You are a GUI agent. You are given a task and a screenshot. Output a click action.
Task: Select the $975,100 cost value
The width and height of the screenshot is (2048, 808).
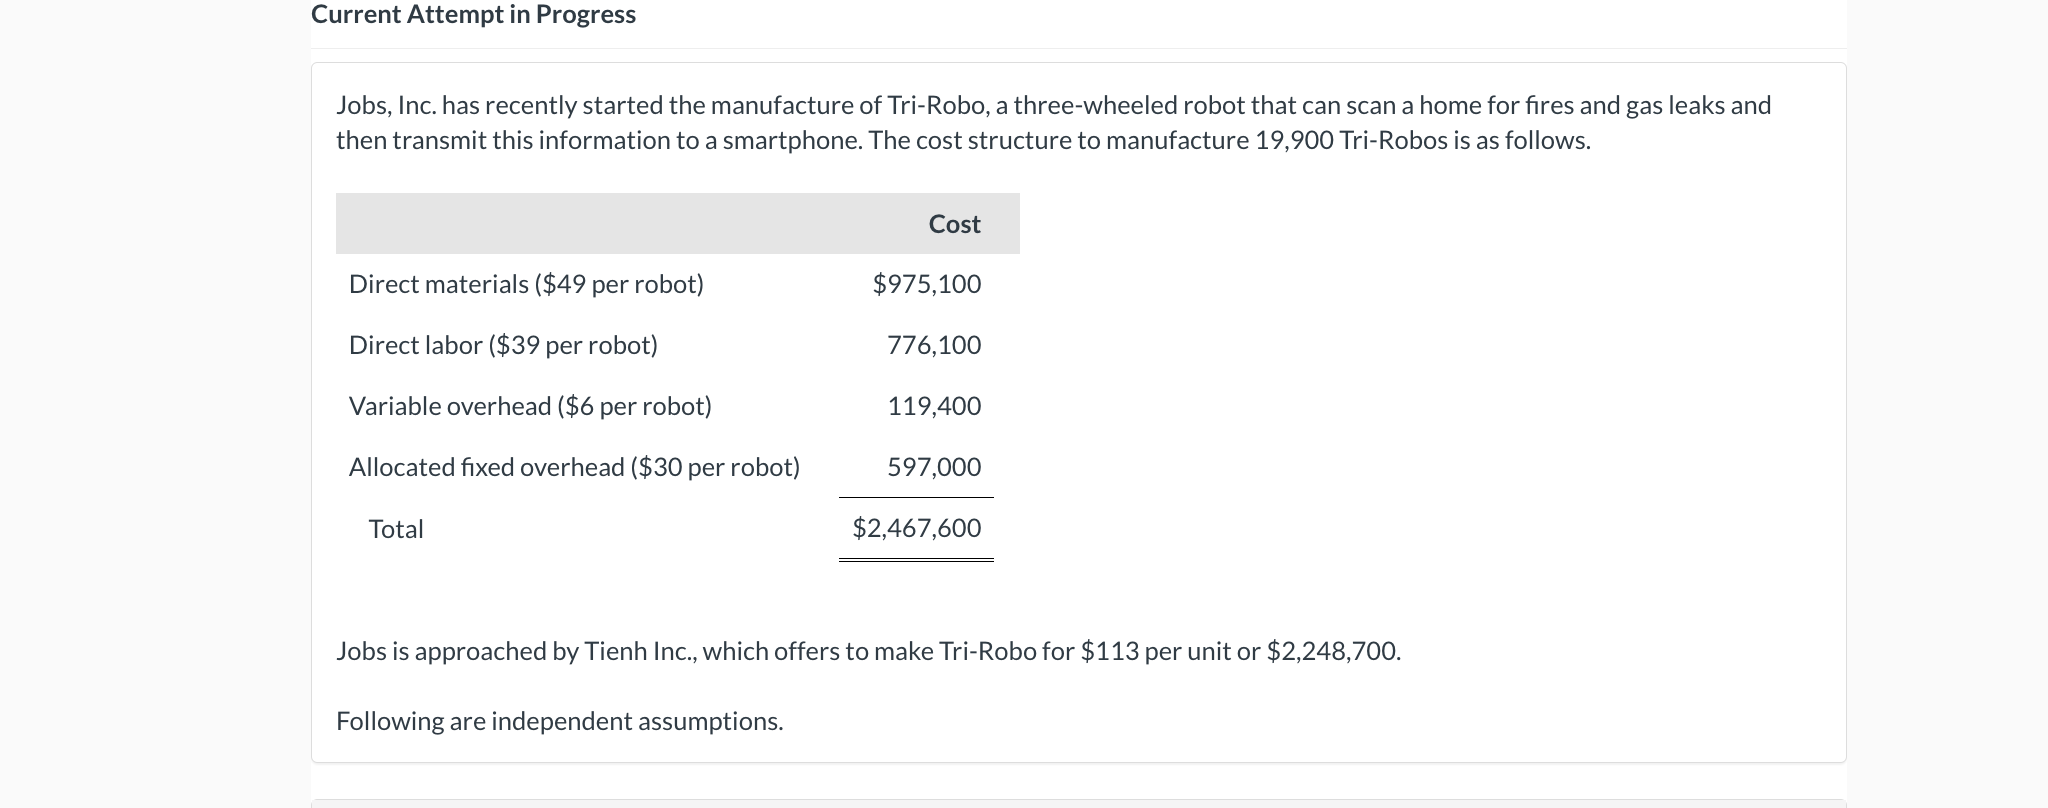[x=926, y=284]
